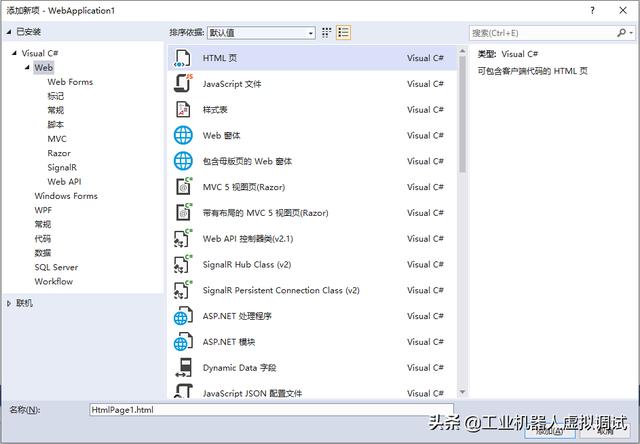
Task: Select Web API 控制器类(v2.1) icon
Action: (182, 238)
